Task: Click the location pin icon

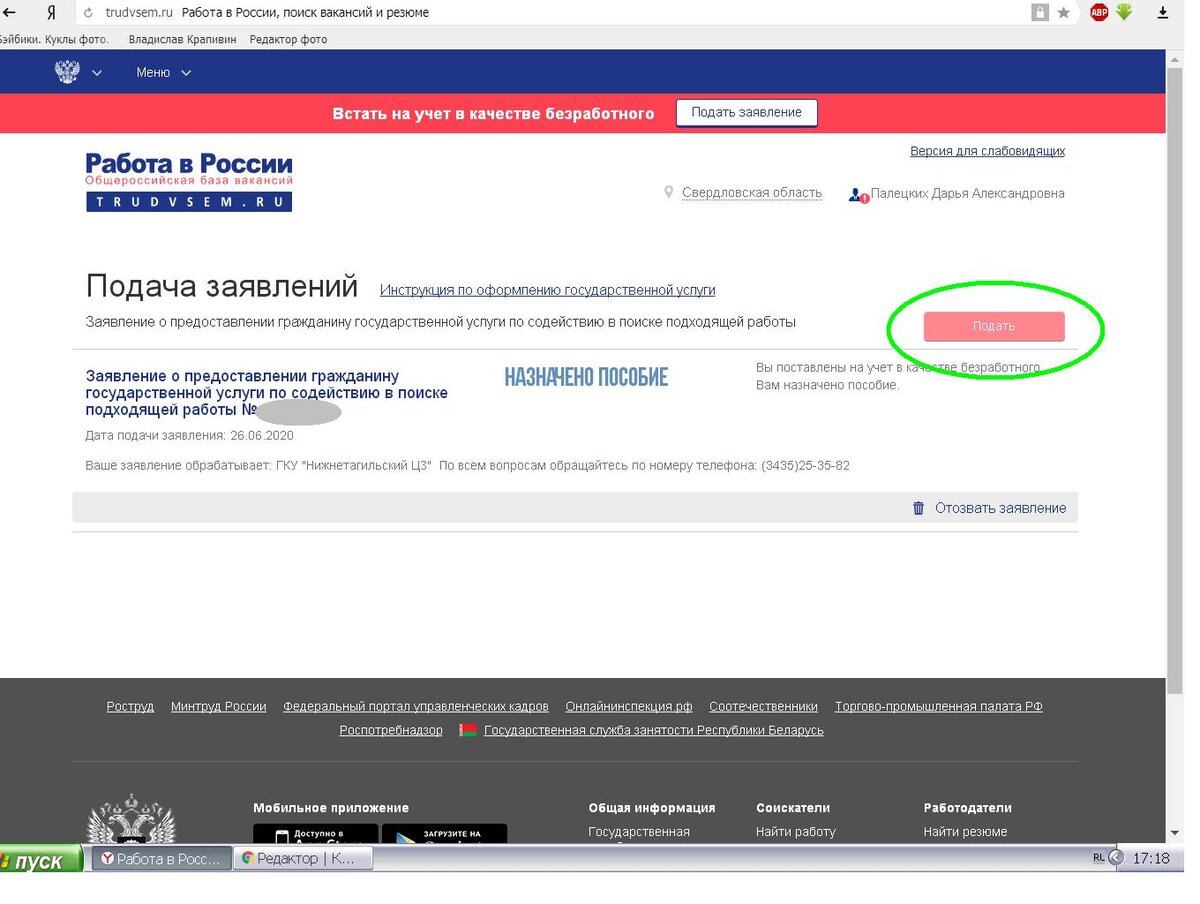Action: point(669,192)
